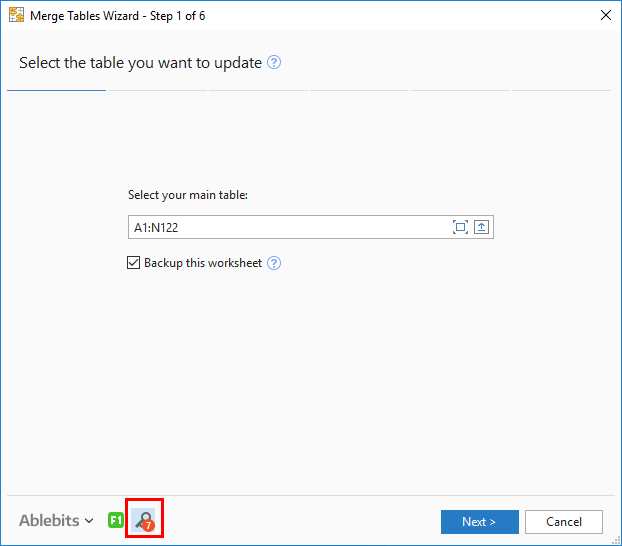Toggle the Backup this worksheet checkbox
The width and height of the screenshot is (622, 546).
click(x=134, y=263)
